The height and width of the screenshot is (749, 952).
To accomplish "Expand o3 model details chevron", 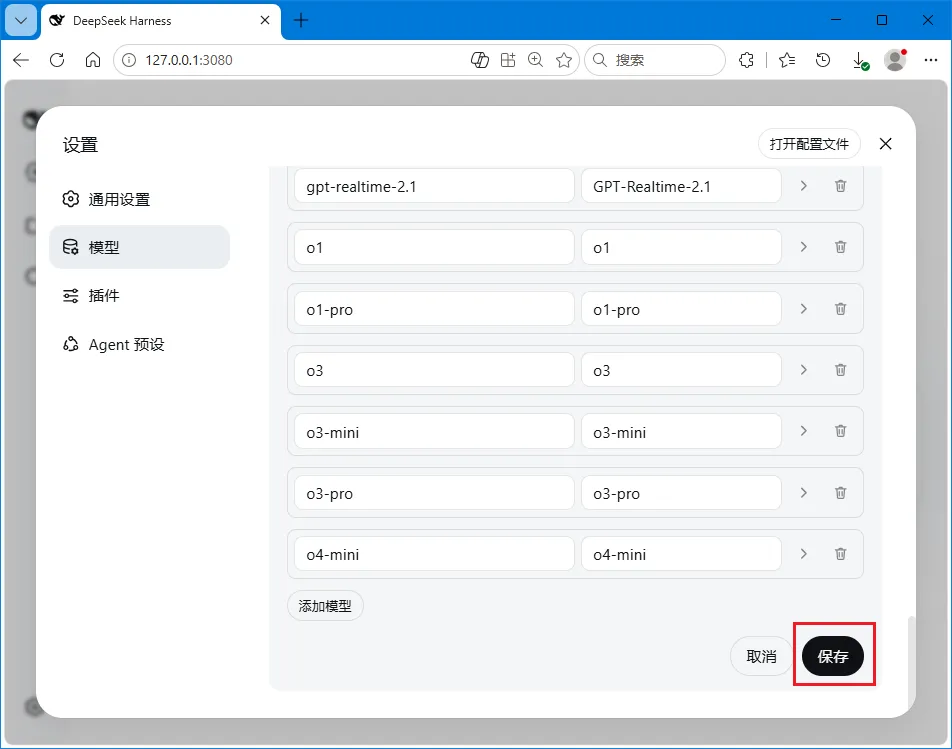I will (x=803, y=370).
